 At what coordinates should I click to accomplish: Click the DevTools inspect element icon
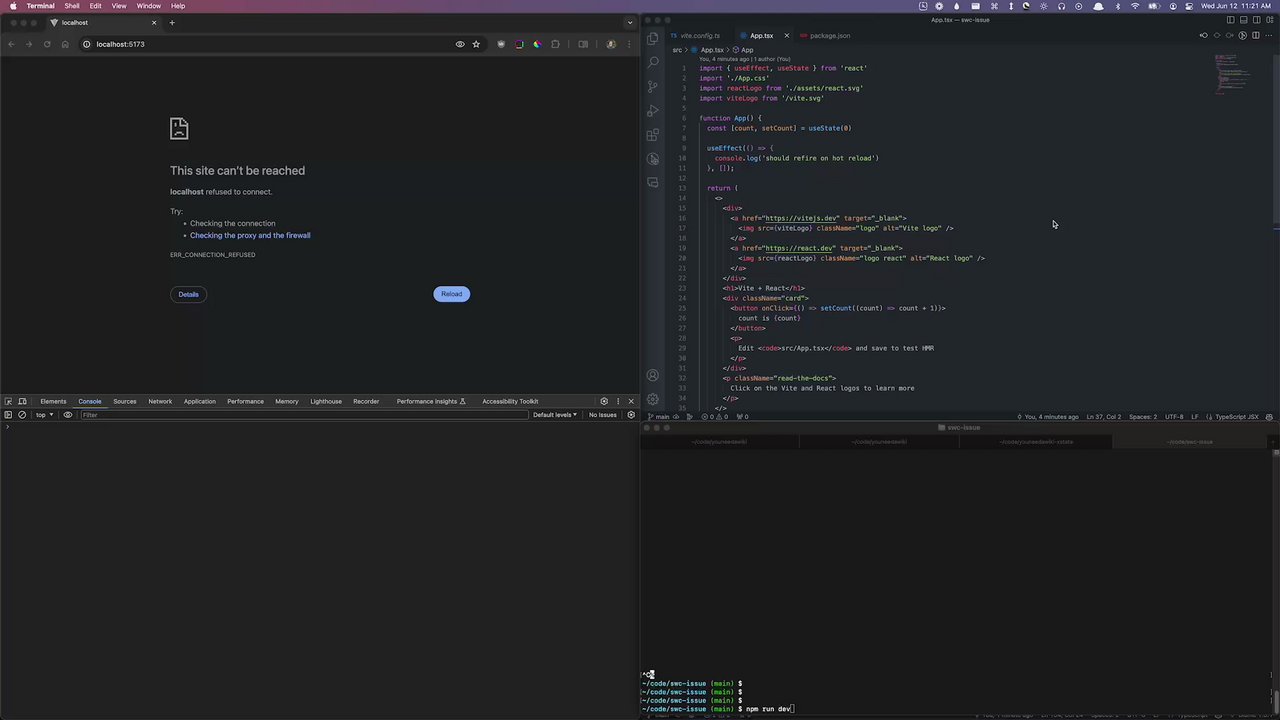point(8,401)
